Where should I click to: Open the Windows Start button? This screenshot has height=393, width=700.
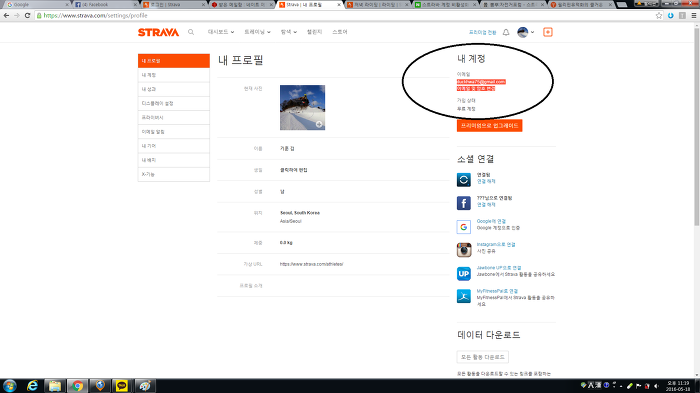click(x=9, y=385)
